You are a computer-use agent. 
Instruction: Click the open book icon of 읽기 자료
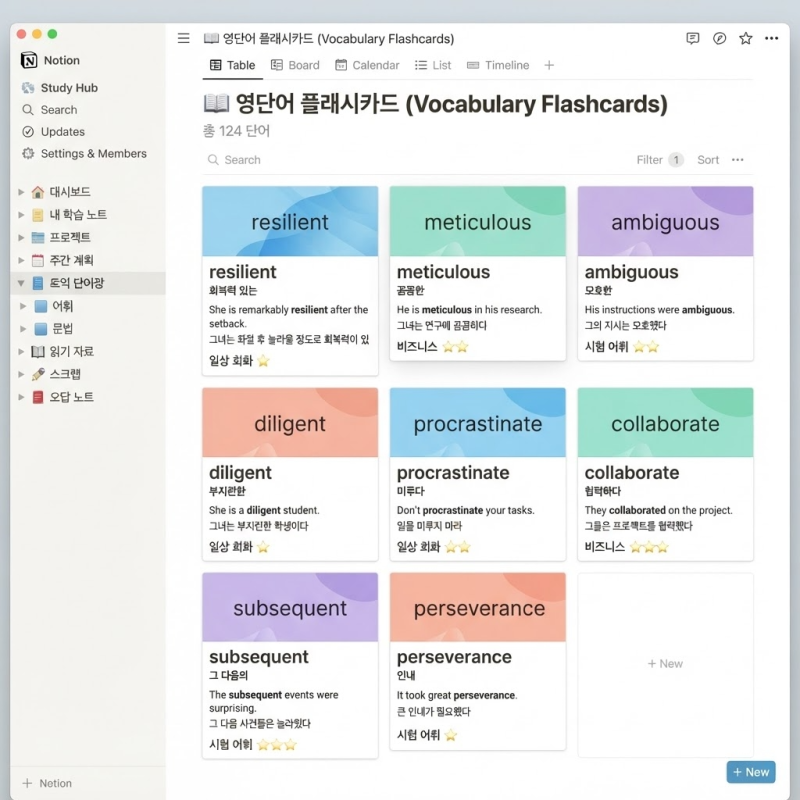coord(38,352)
